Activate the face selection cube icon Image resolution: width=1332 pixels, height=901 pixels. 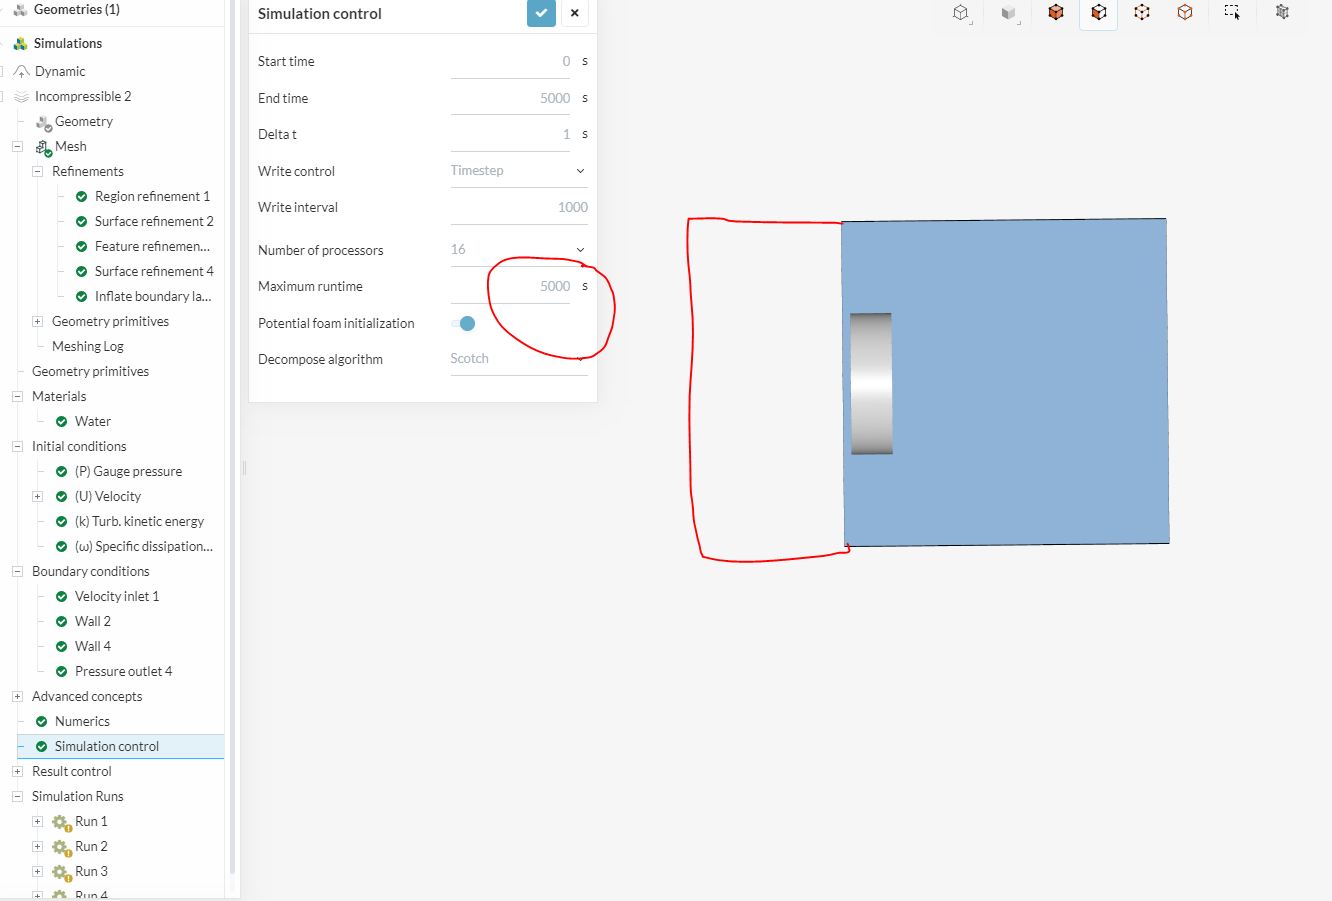tap(1098, 13)
